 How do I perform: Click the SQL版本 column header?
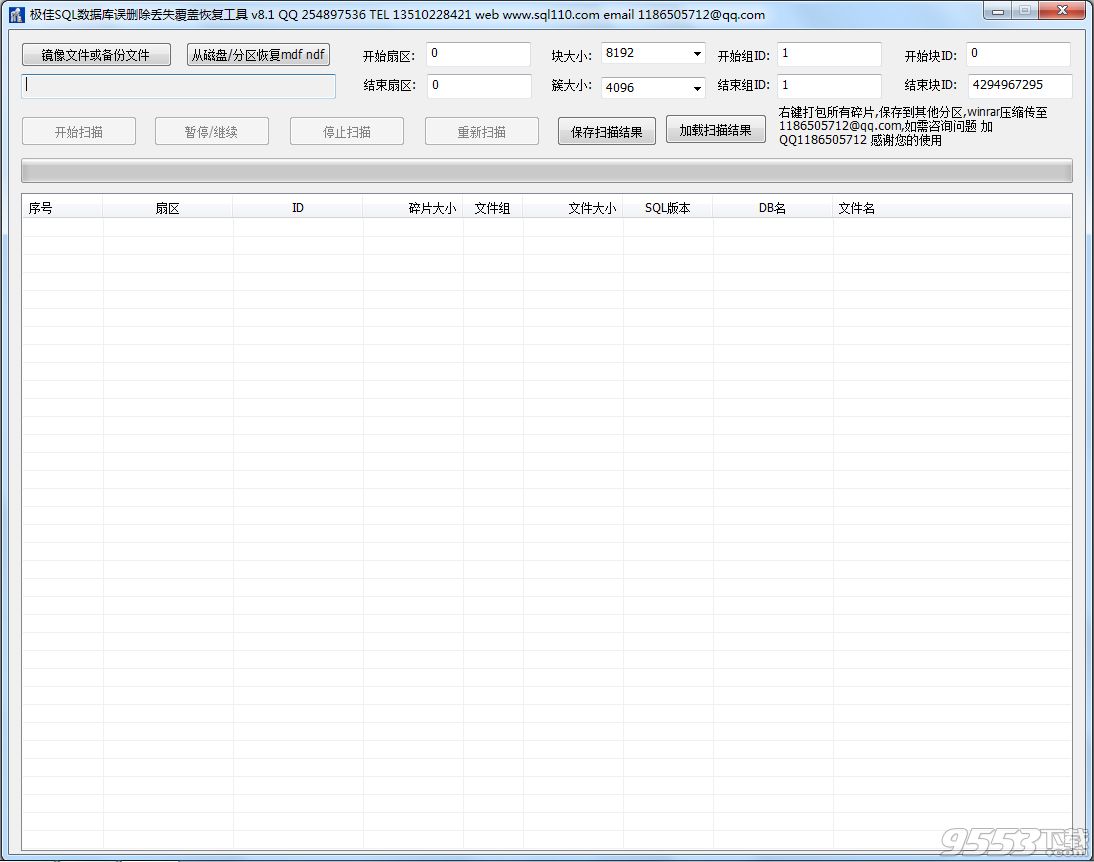pyautogui.click(x=667, y=207)
